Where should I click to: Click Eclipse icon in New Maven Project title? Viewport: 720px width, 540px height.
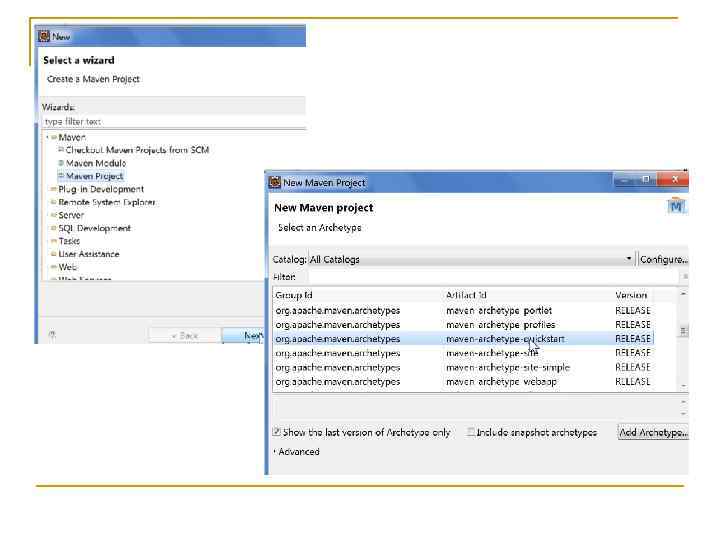(275, 182)
